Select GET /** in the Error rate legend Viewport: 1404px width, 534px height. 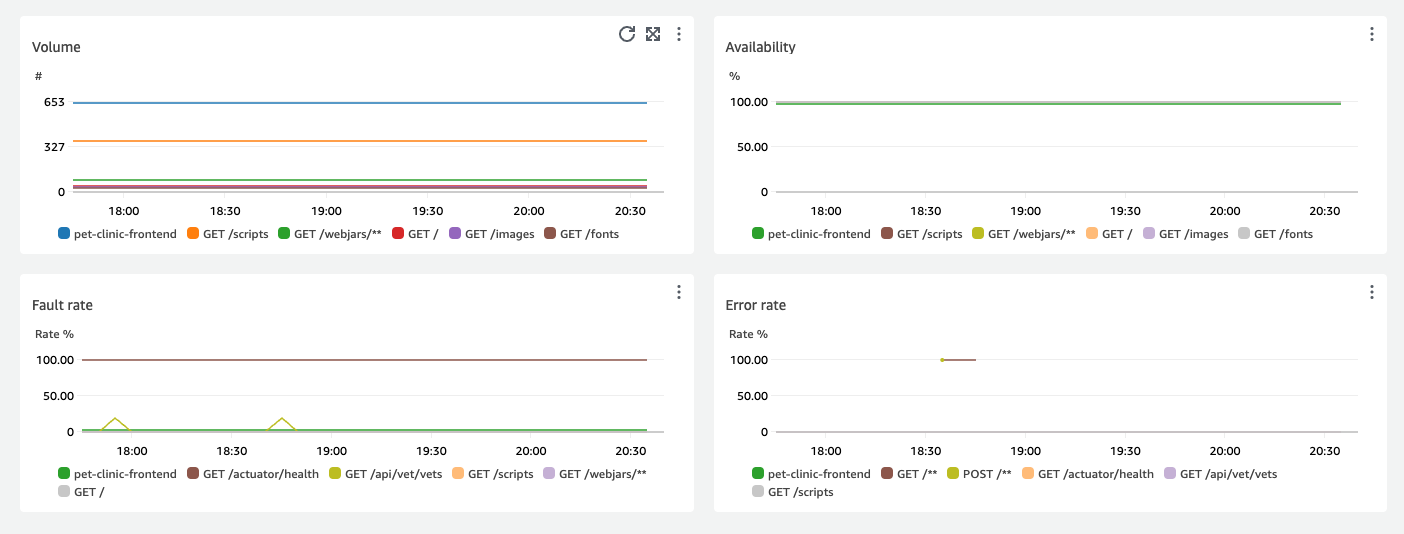click(x=917, y=474)
